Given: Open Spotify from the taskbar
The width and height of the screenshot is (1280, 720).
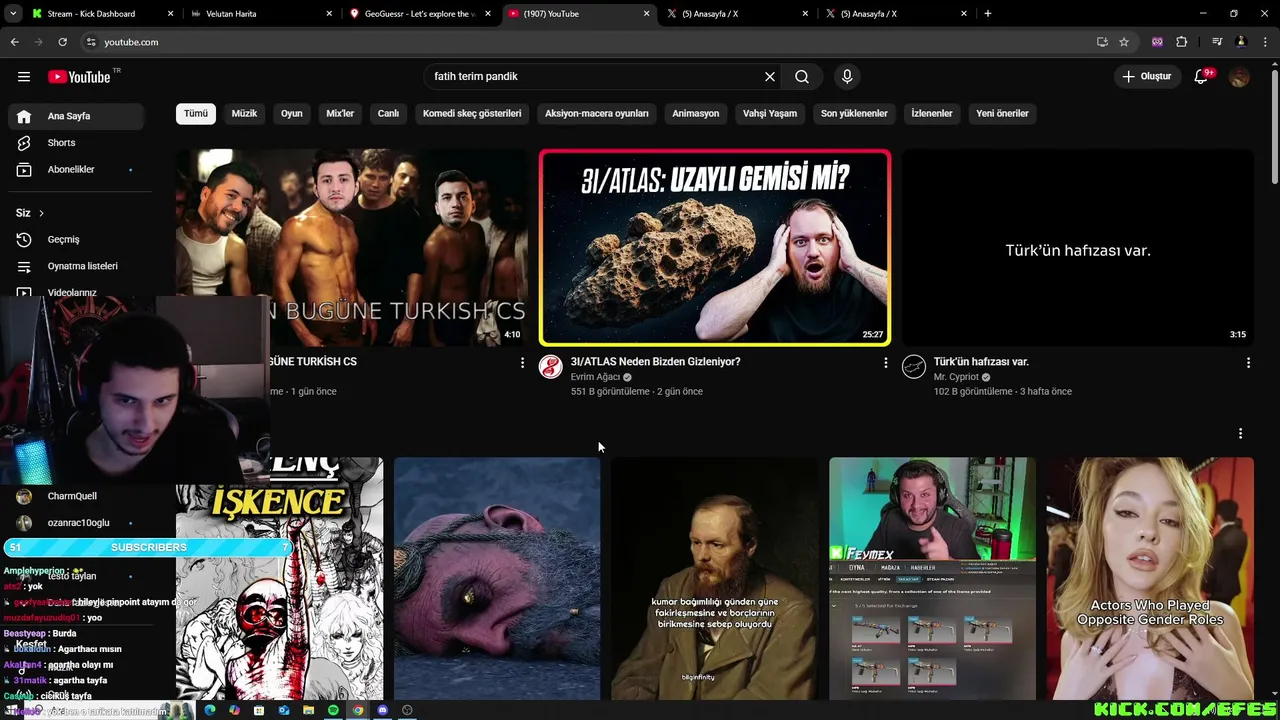Looking at the screenshot, I should point(333,710).
